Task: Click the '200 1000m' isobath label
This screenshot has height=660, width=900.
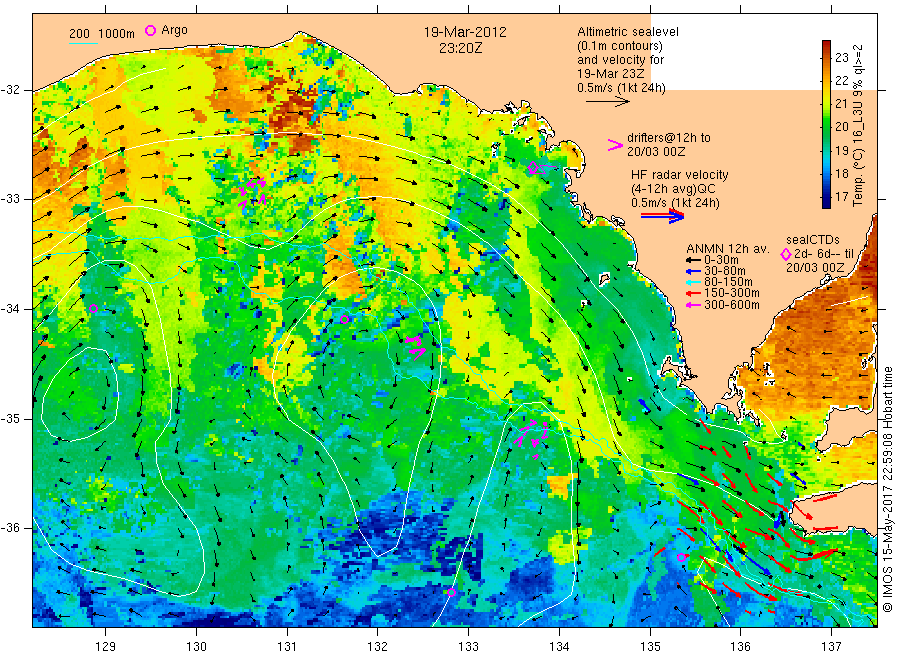Action: tap(102, 33)
